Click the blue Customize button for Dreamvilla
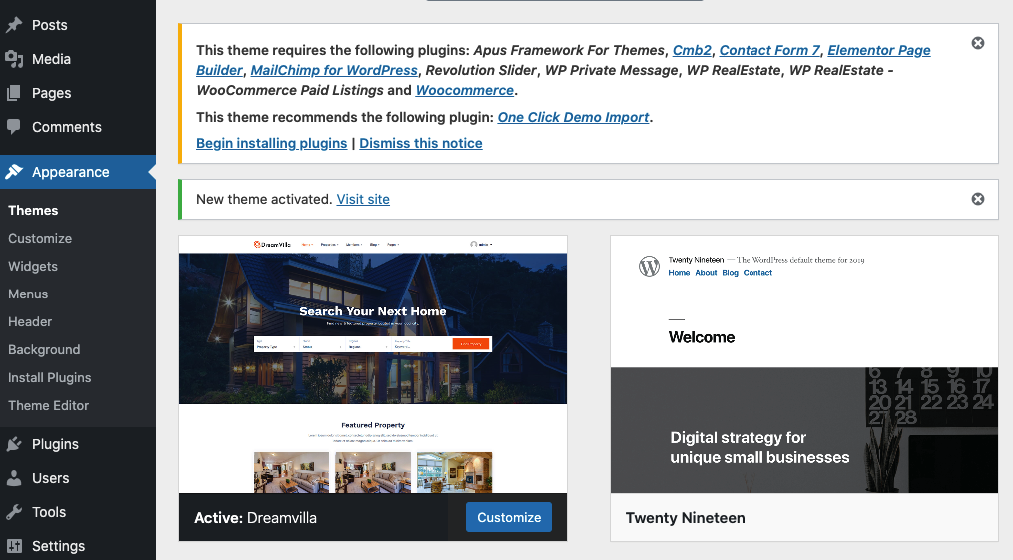 [x=509, y=517]
